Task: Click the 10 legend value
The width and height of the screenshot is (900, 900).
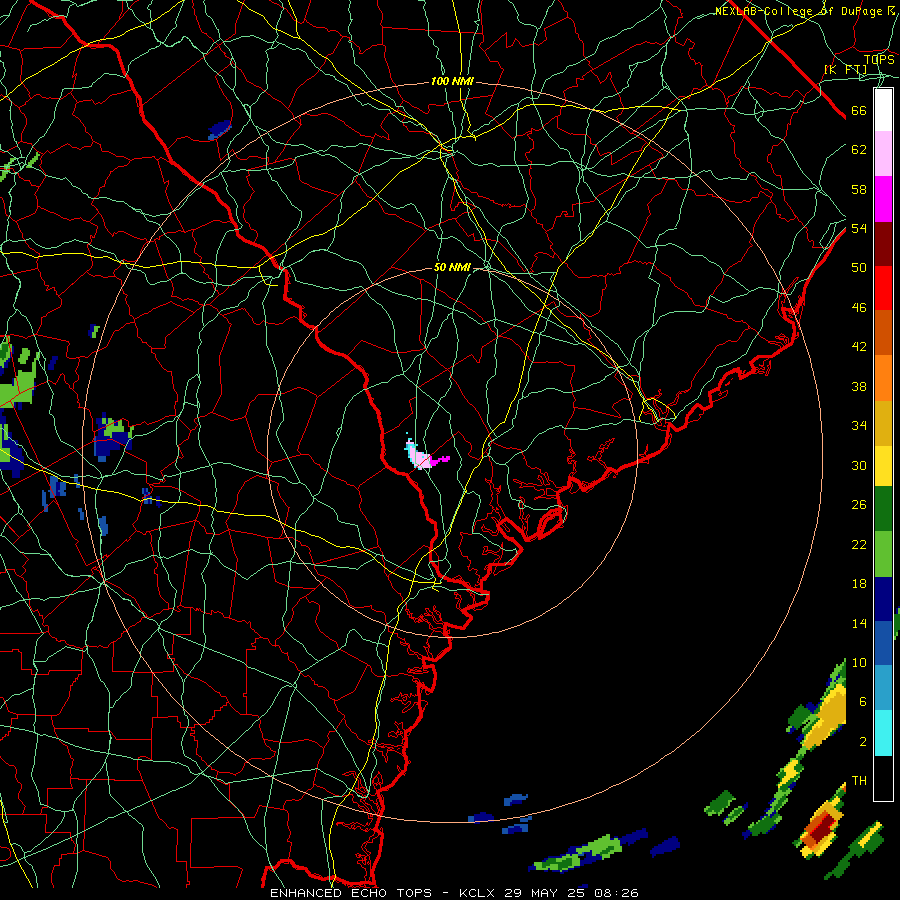Action: [x=859, y=662]
